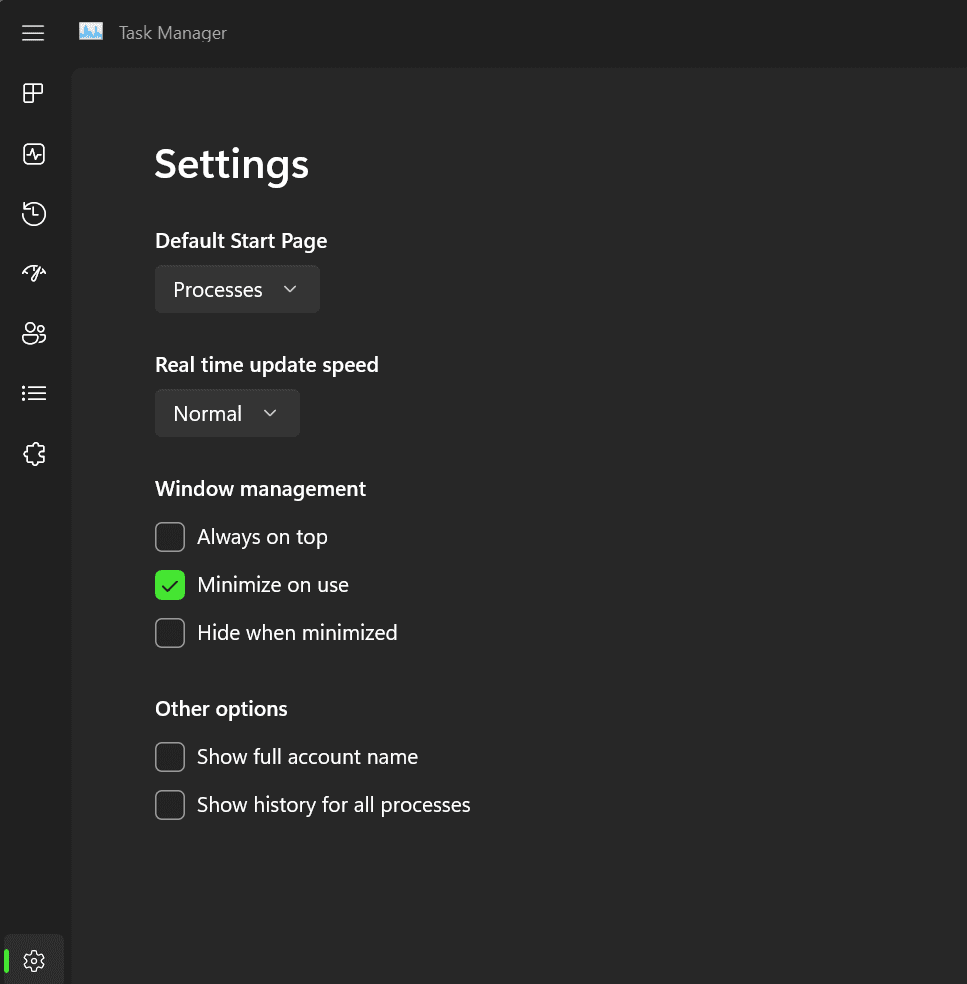Open the Users page icon
This screenshot has width=967, height=984.
(33, 333)
